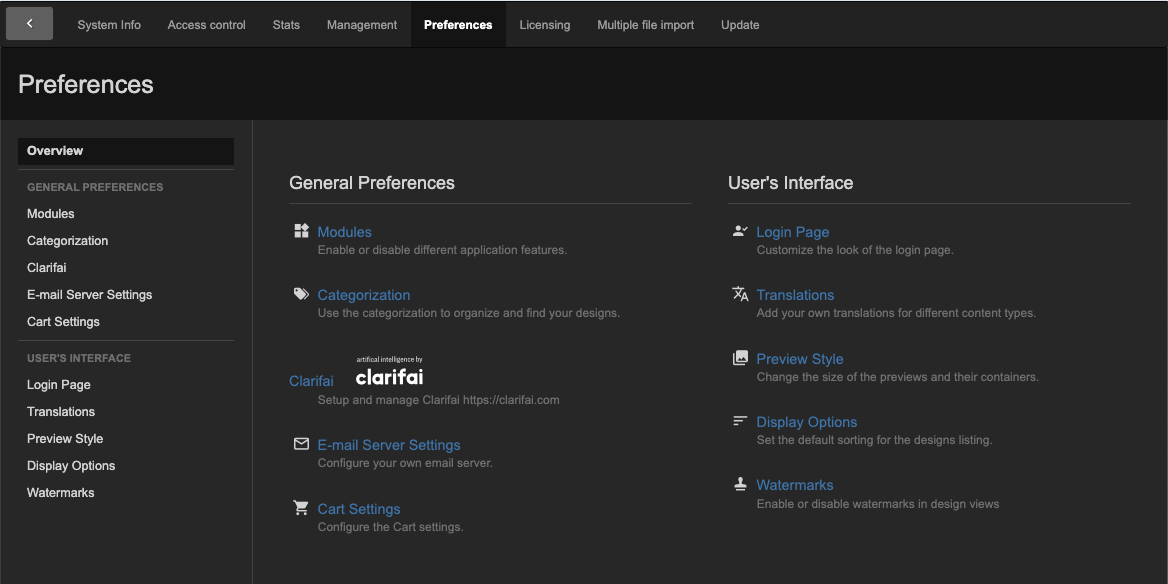Click the Categorization tag icon
This screenshot has width=1168, height=584.
pos(301,294)
